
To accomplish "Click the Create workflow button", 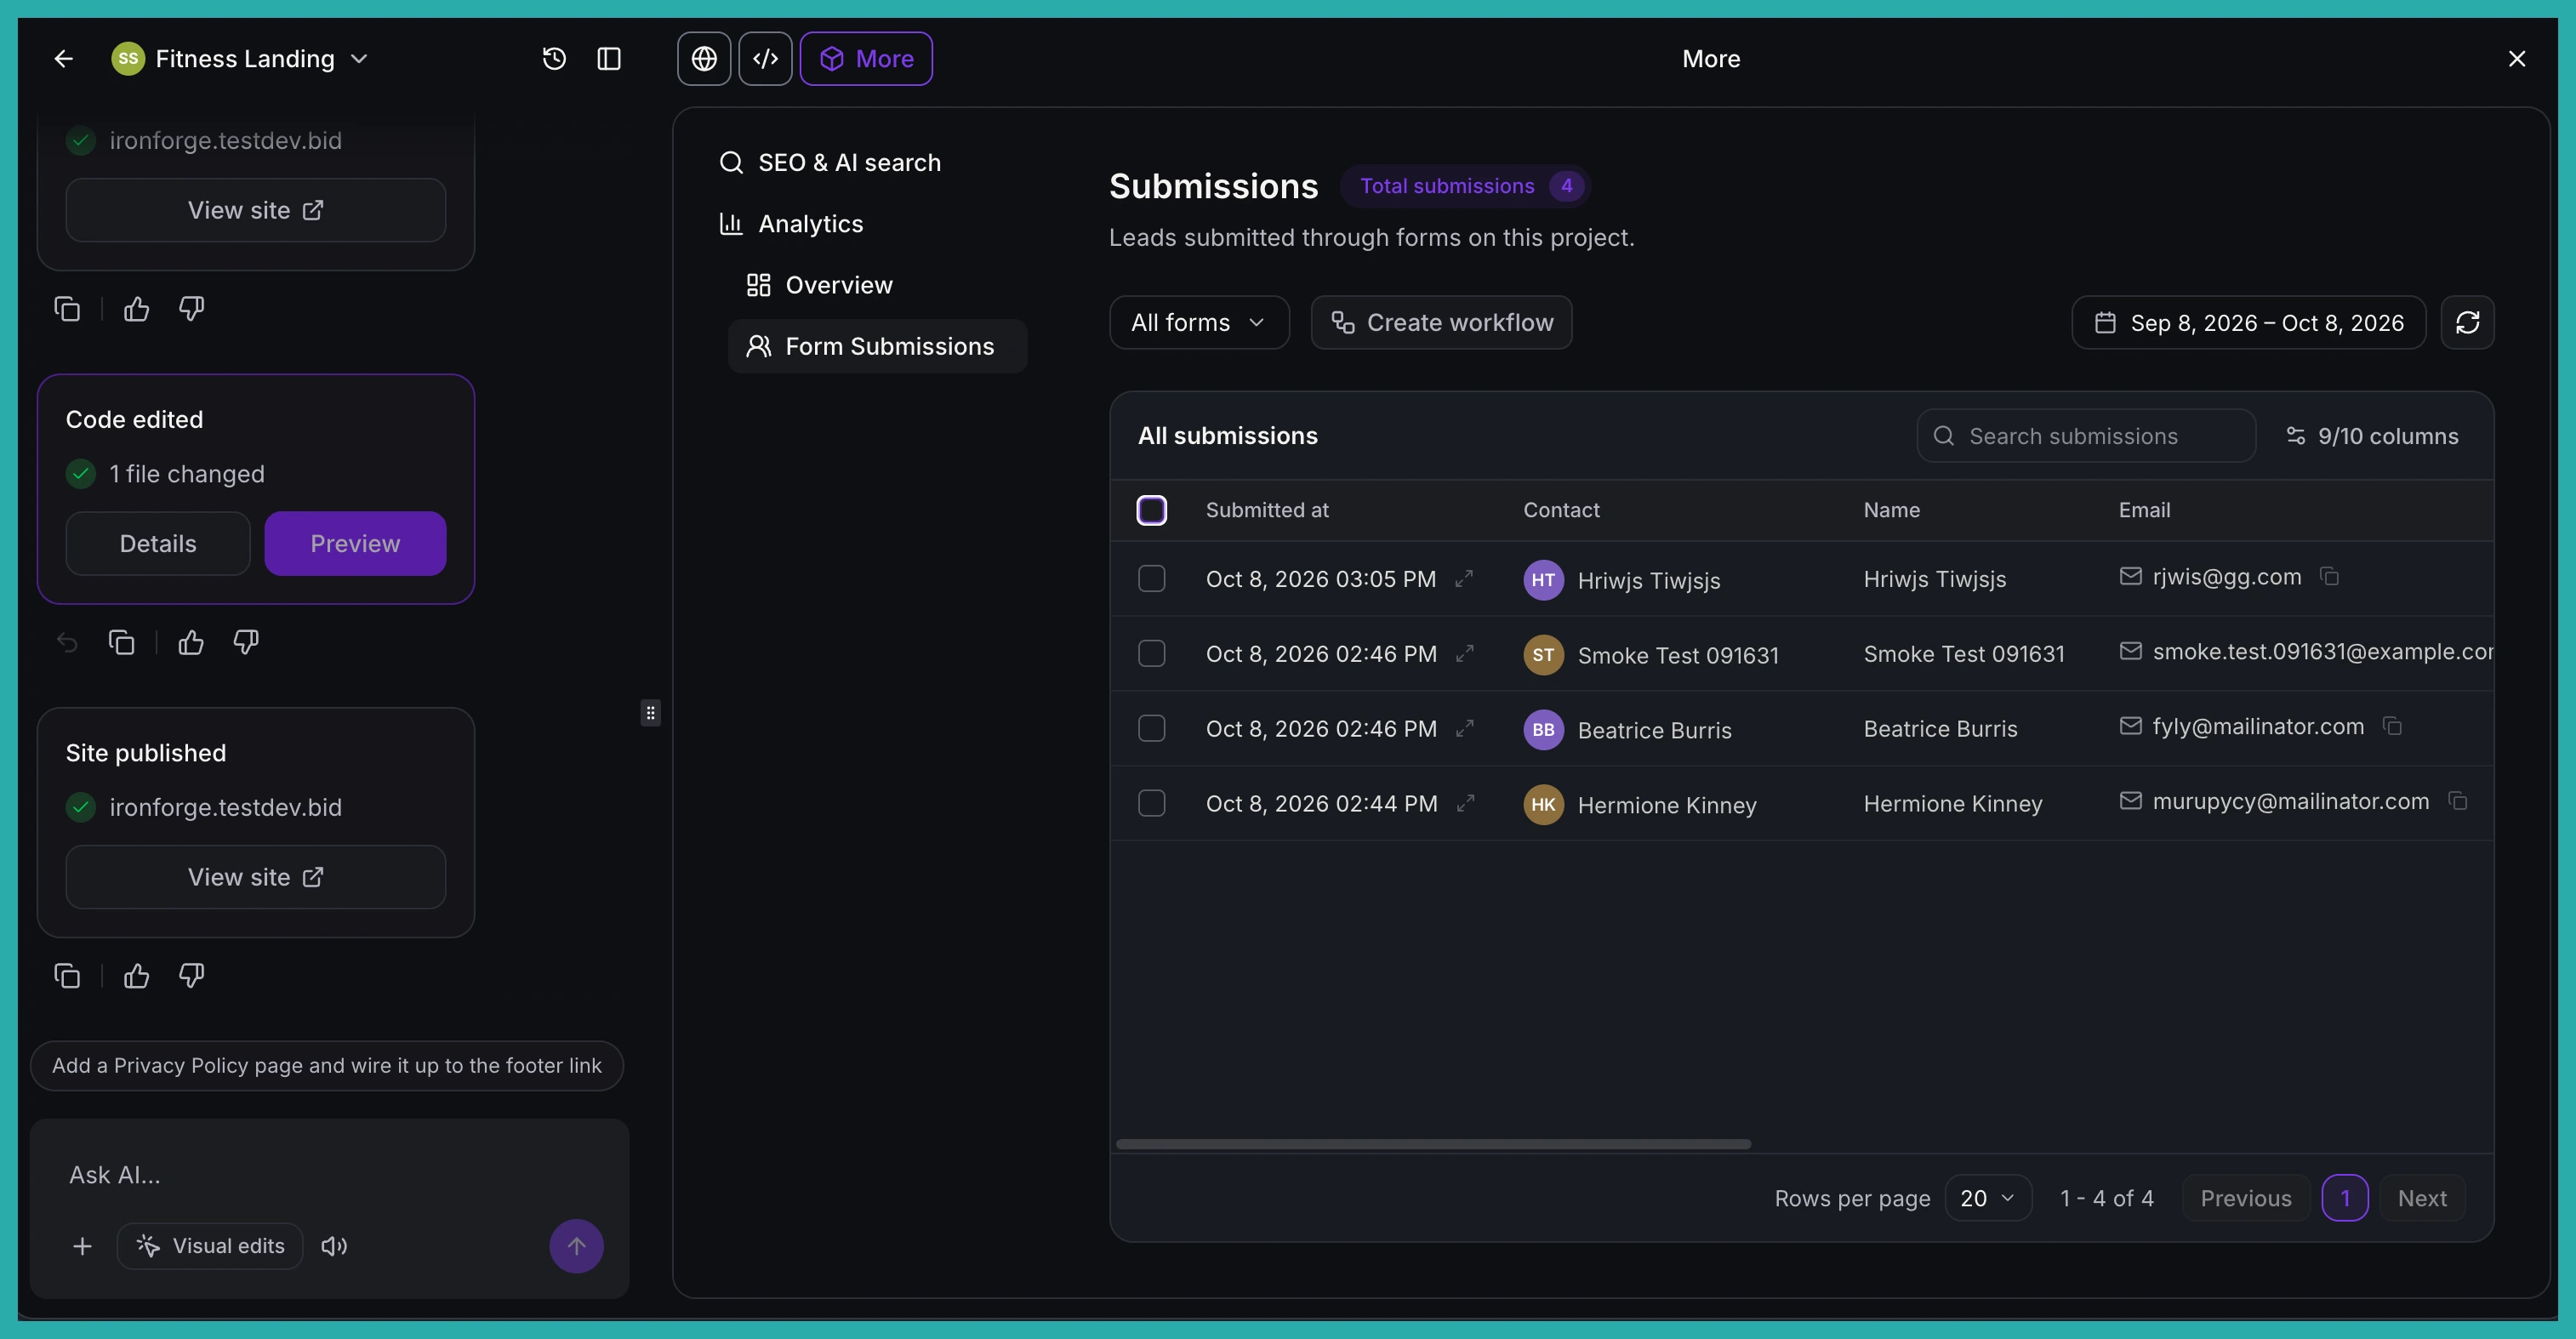I will click(1441, 322).
